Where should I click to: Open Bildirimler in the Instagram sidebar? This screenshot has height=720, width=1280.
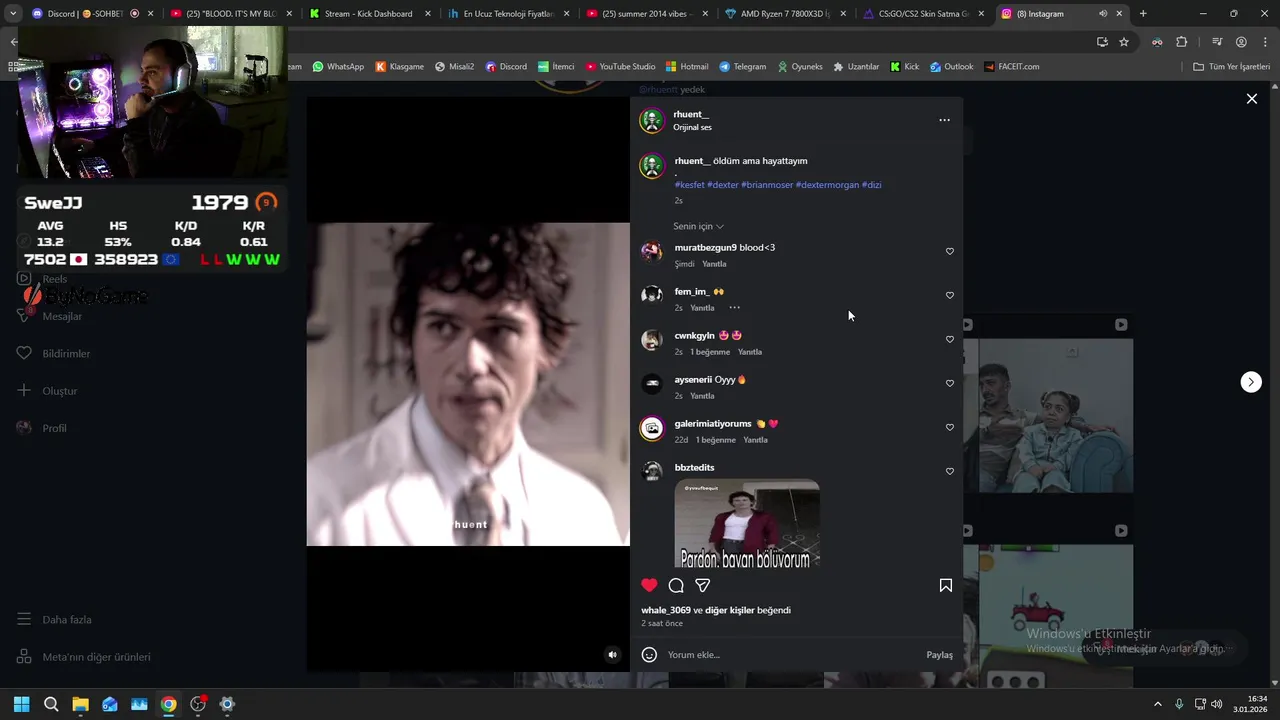click(x=54, y=354)
